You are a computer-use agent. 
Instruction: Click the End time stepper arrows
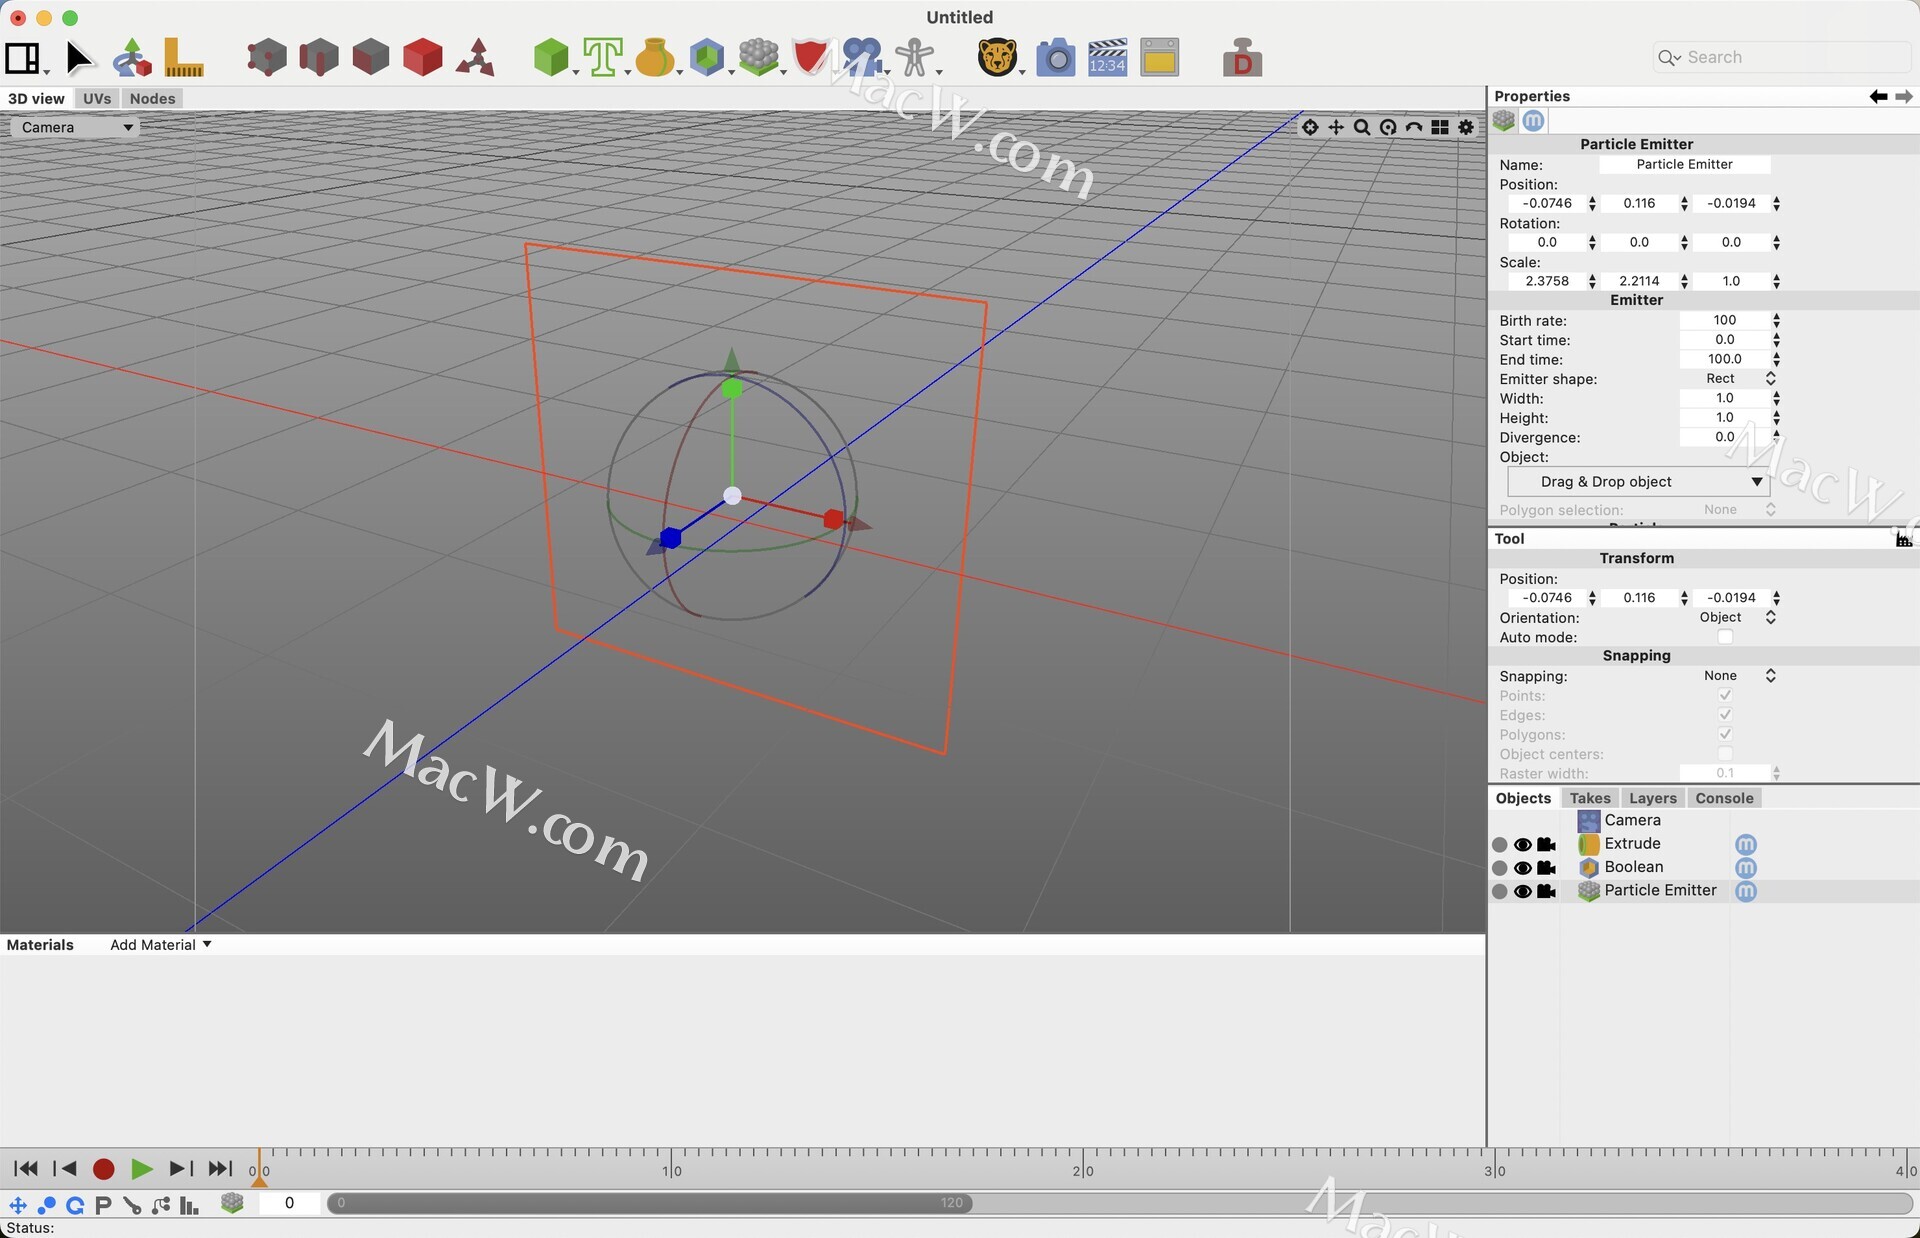pos(1776,360)
